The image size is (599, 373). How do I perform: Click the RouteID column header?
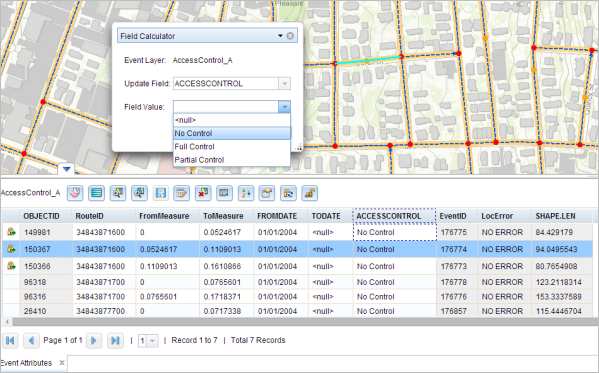coord(89,216)
